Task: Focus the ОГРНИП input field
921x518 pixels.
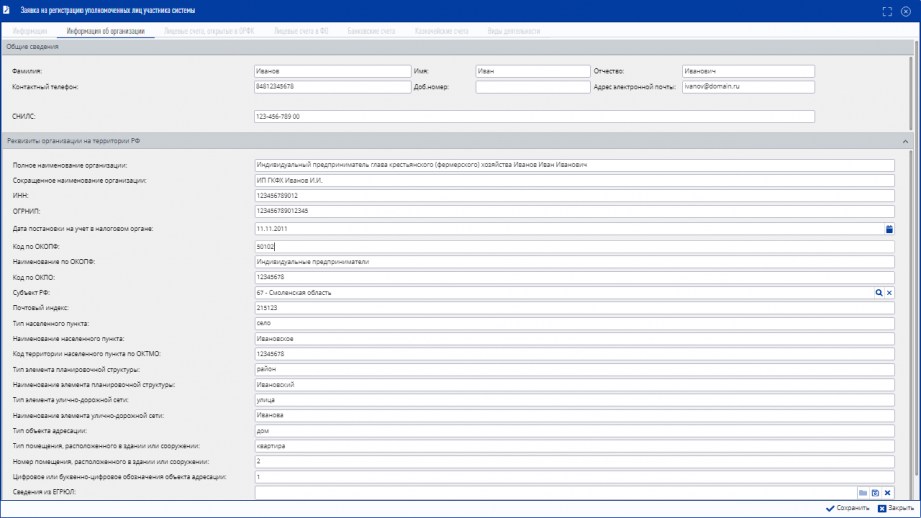Action: coord(574,211)
